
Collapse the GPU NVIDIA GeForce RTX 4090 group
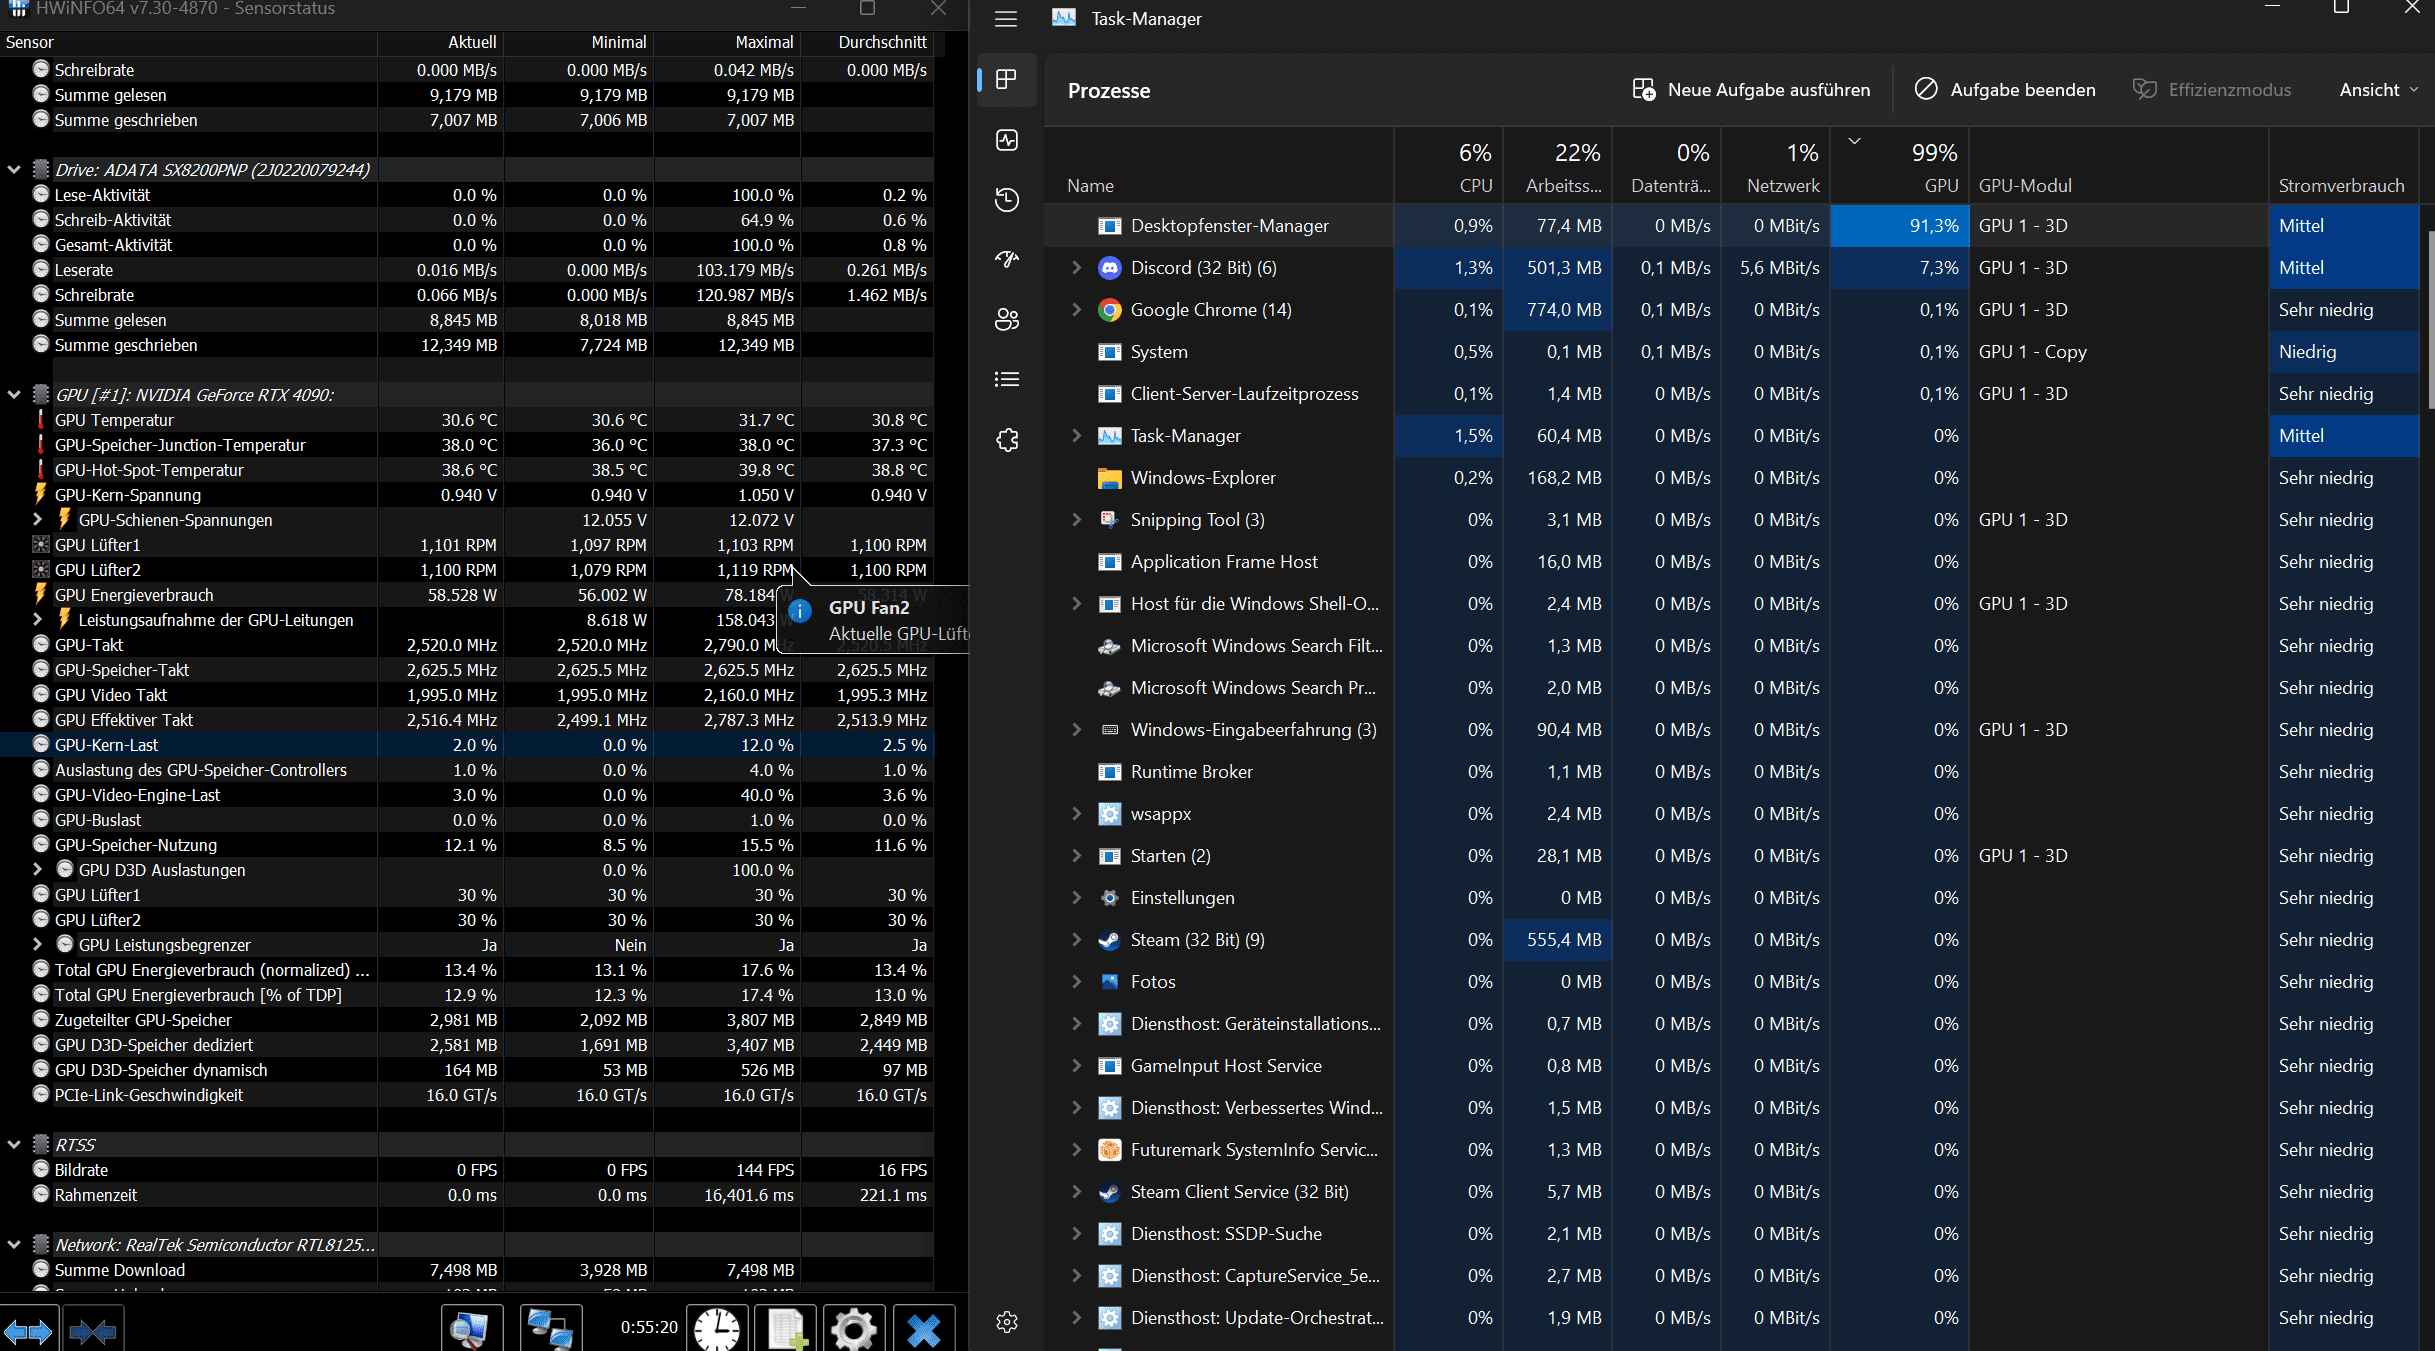coord(14,395)
